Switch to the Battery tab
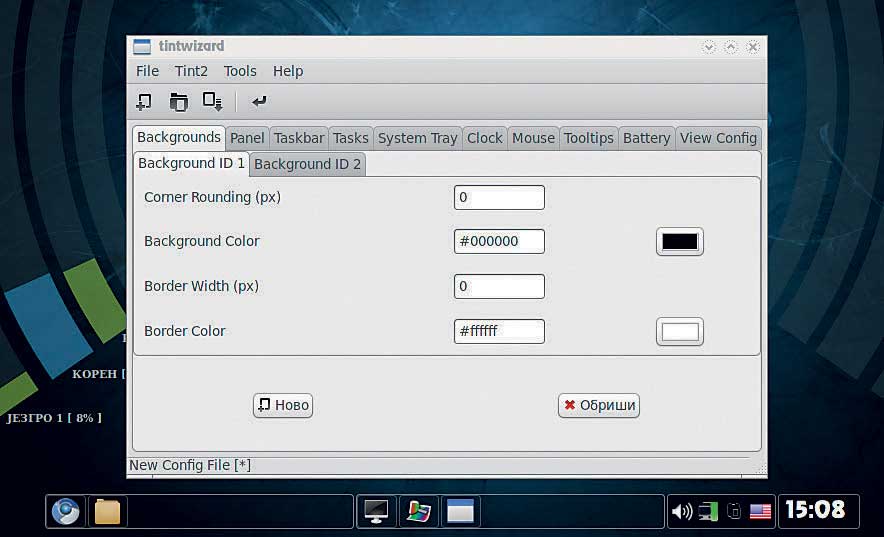This screenshot has width=884, height=537. coord(647,138)
